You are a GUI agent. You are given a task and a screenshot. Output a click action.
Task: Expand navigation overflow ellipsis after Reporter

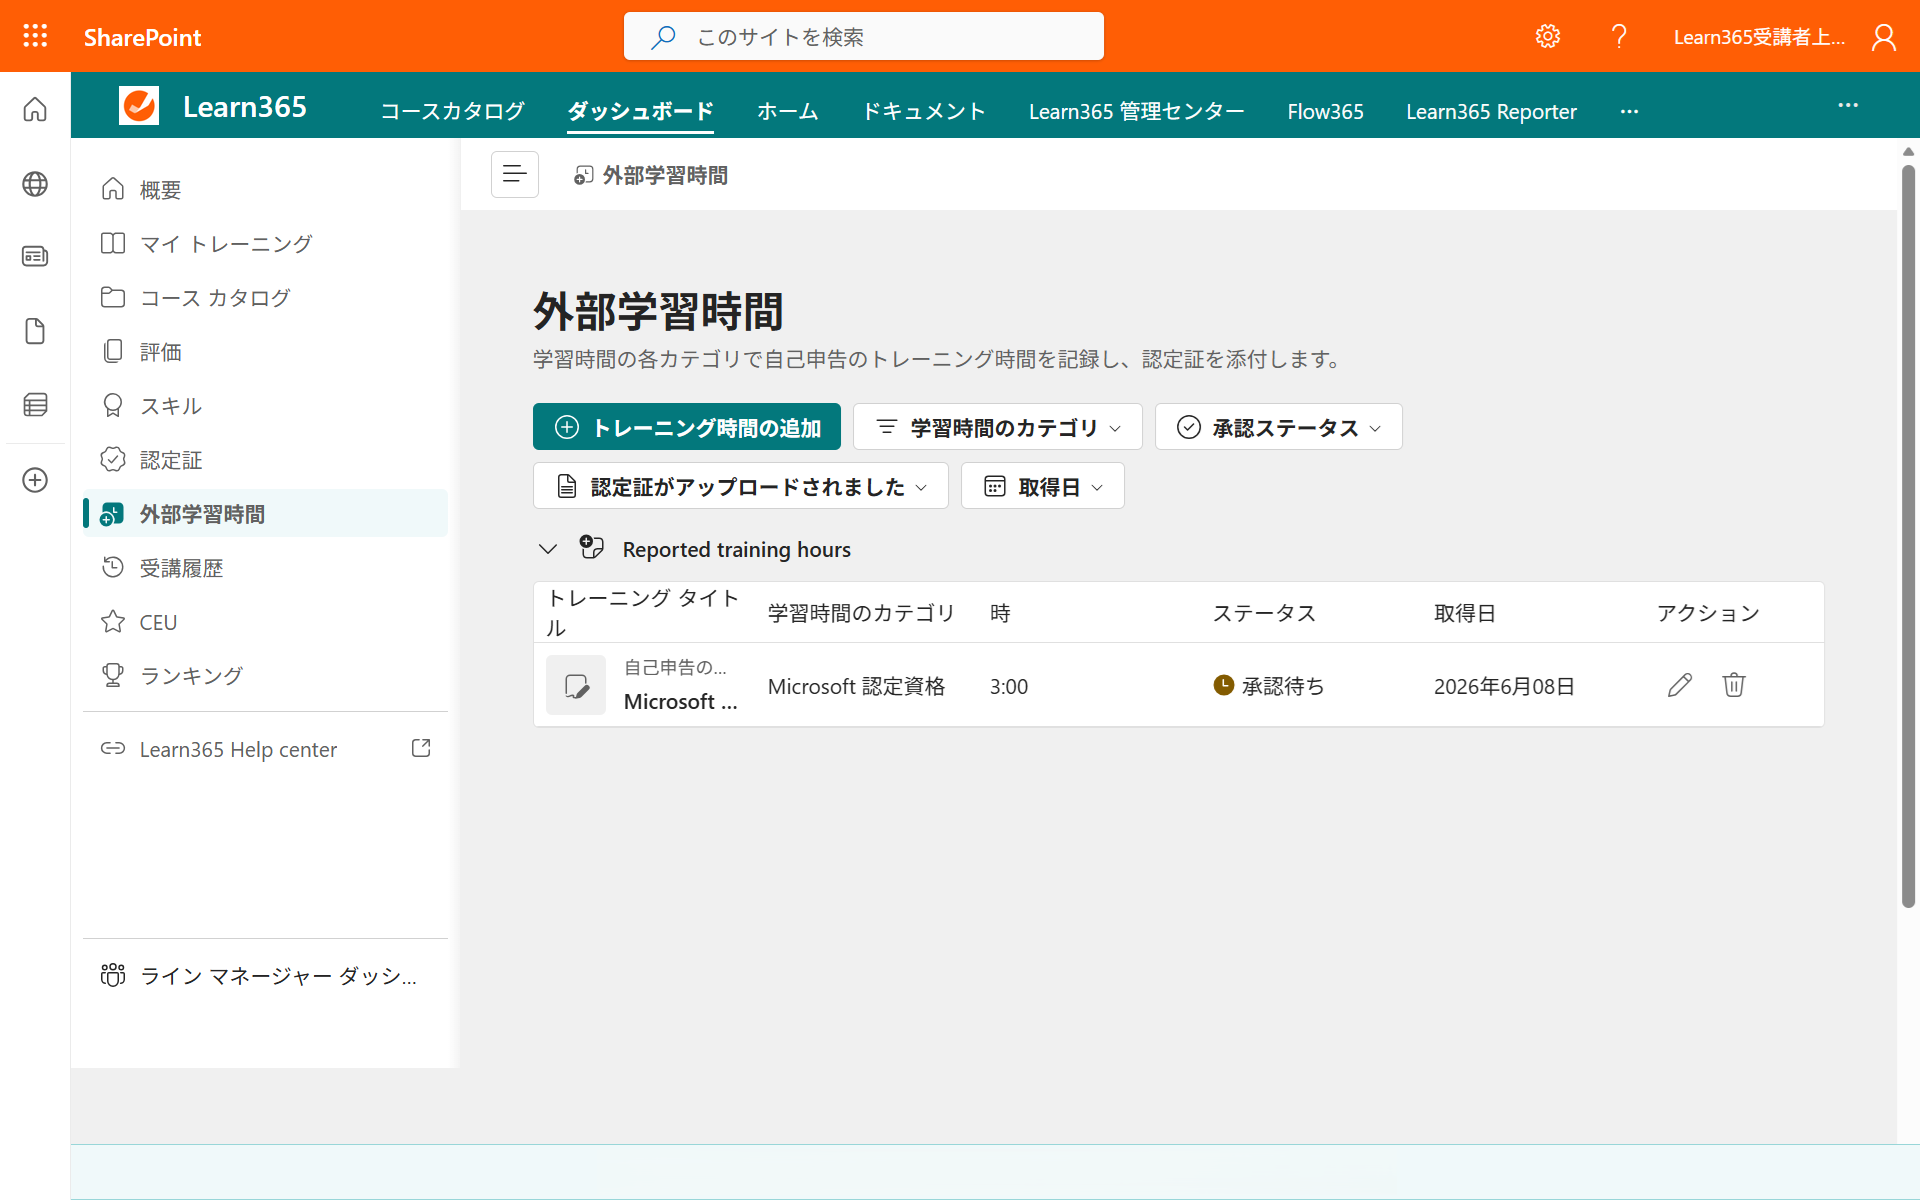pos(1629,111)
